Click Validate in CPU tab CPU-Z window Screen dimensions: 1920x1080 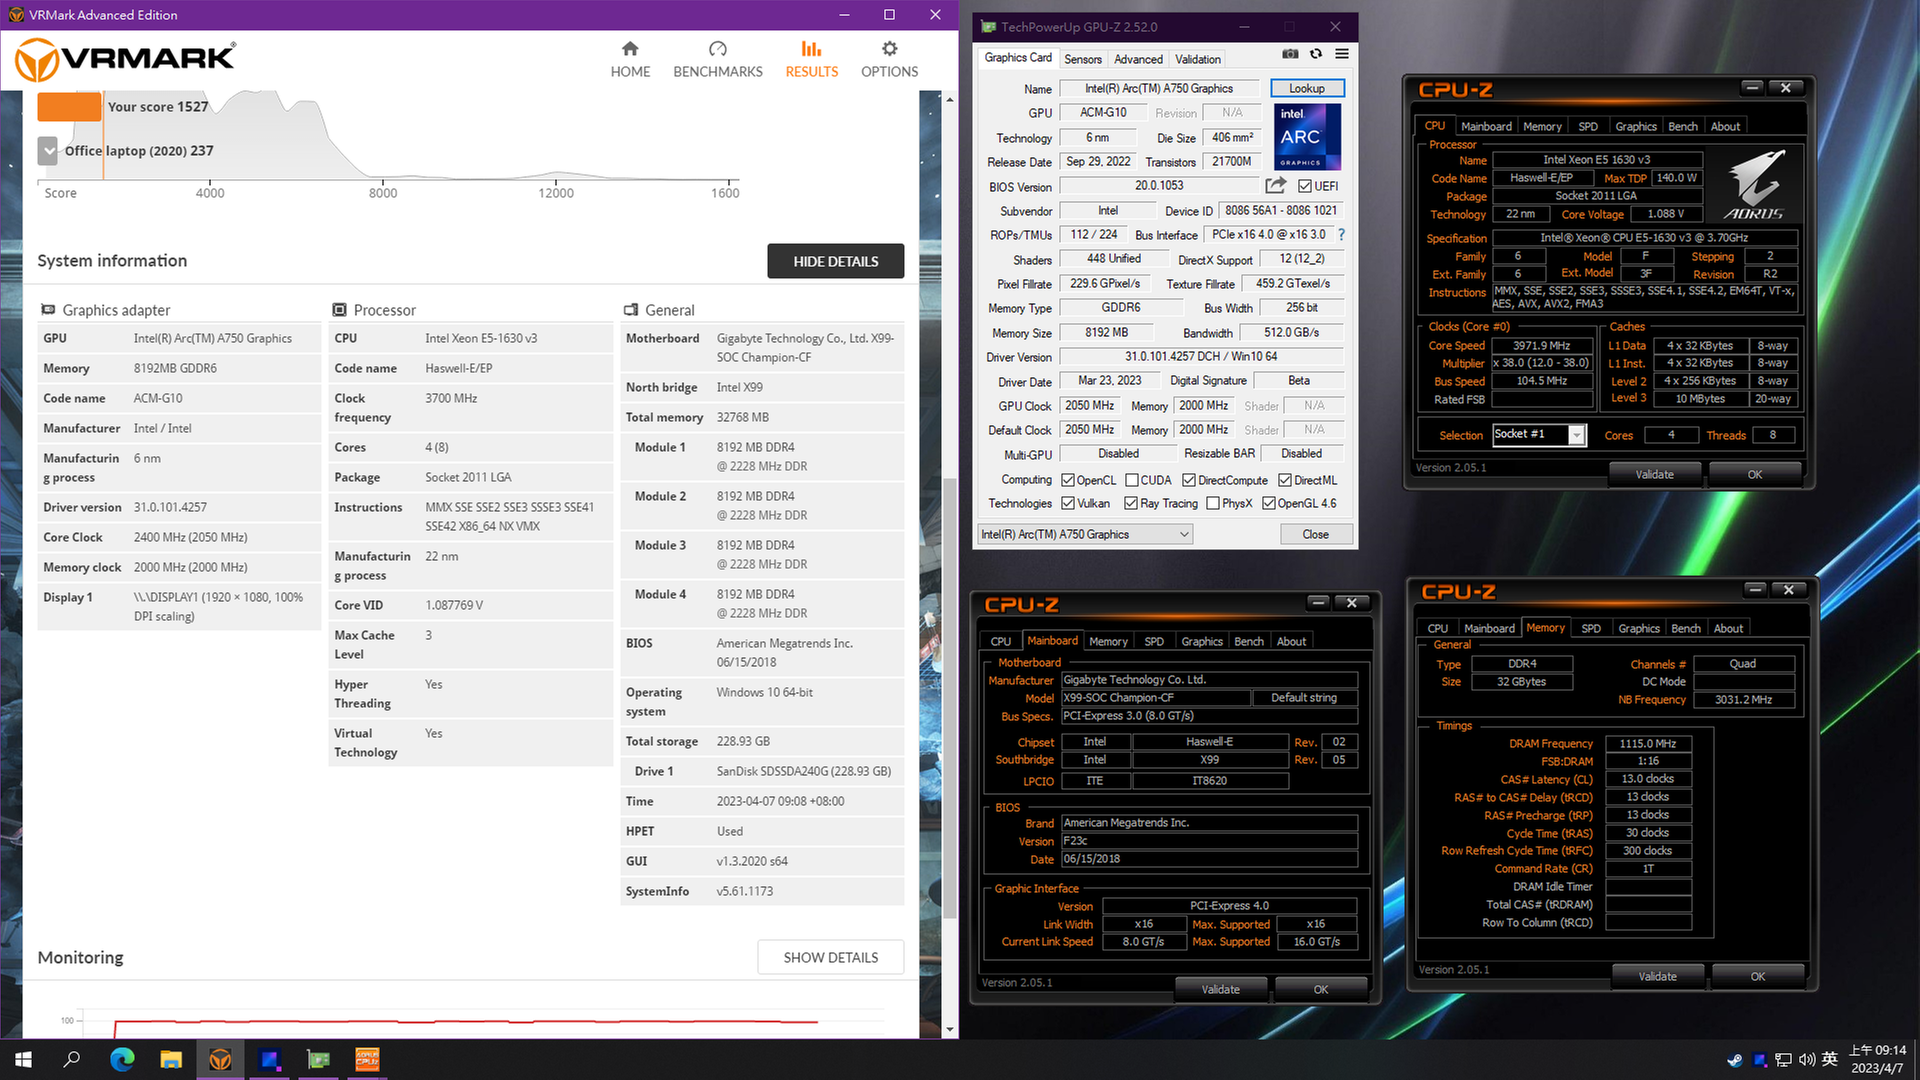(1654, 475)
